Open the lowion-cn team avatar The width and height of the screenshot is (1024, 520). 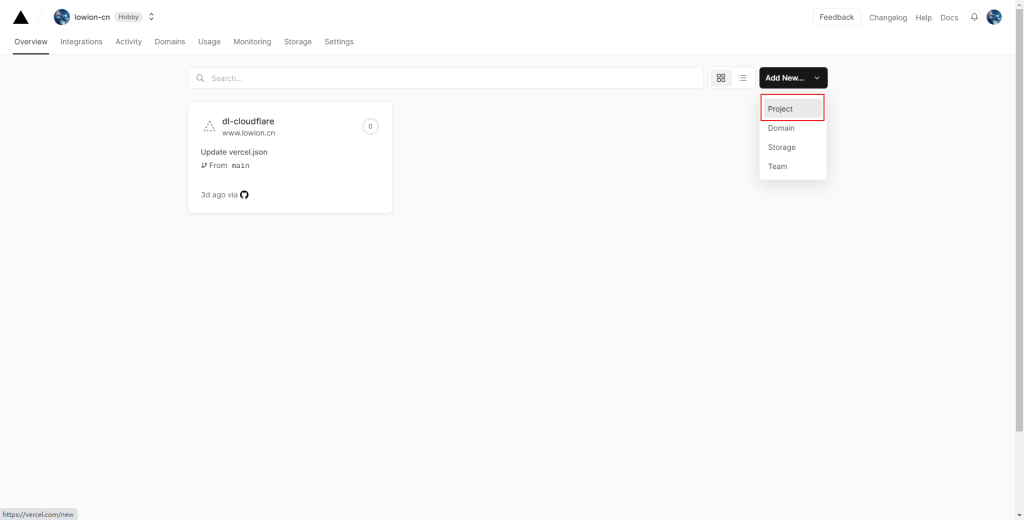pyautogui.click(x=62, y=17)
